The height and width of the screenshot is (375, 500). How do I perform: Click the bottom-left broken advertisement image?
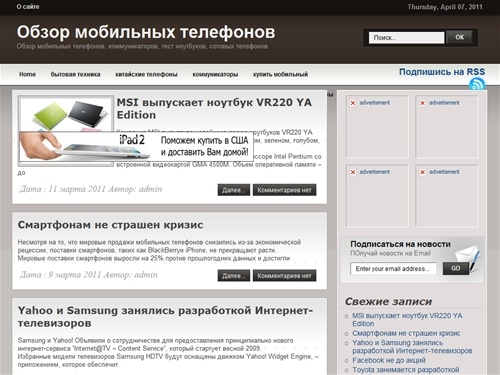coord(377,196)
